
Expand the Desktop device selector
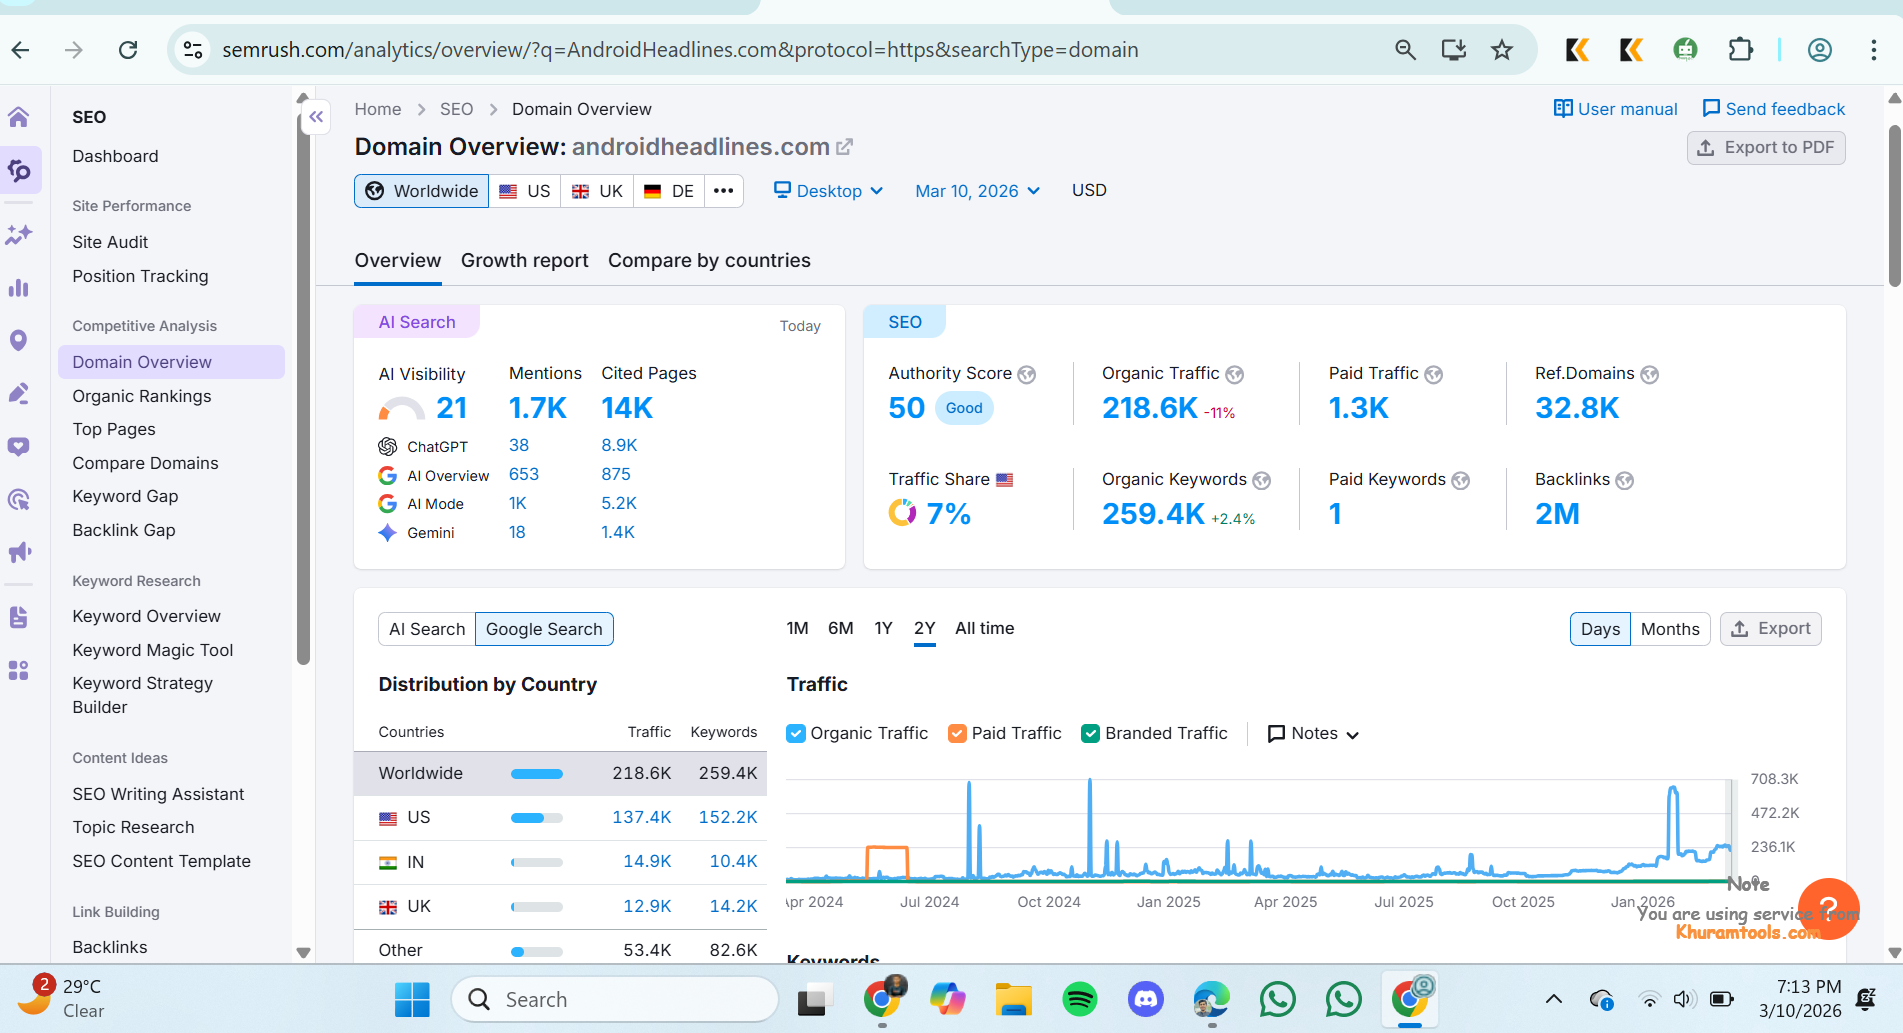point(827,190)
